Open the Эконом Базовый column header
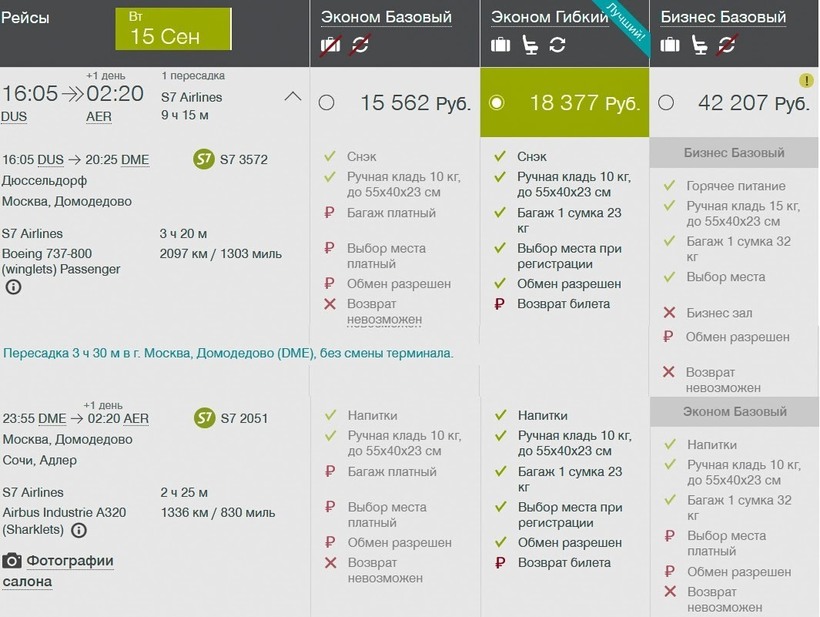 coord(386,17)
